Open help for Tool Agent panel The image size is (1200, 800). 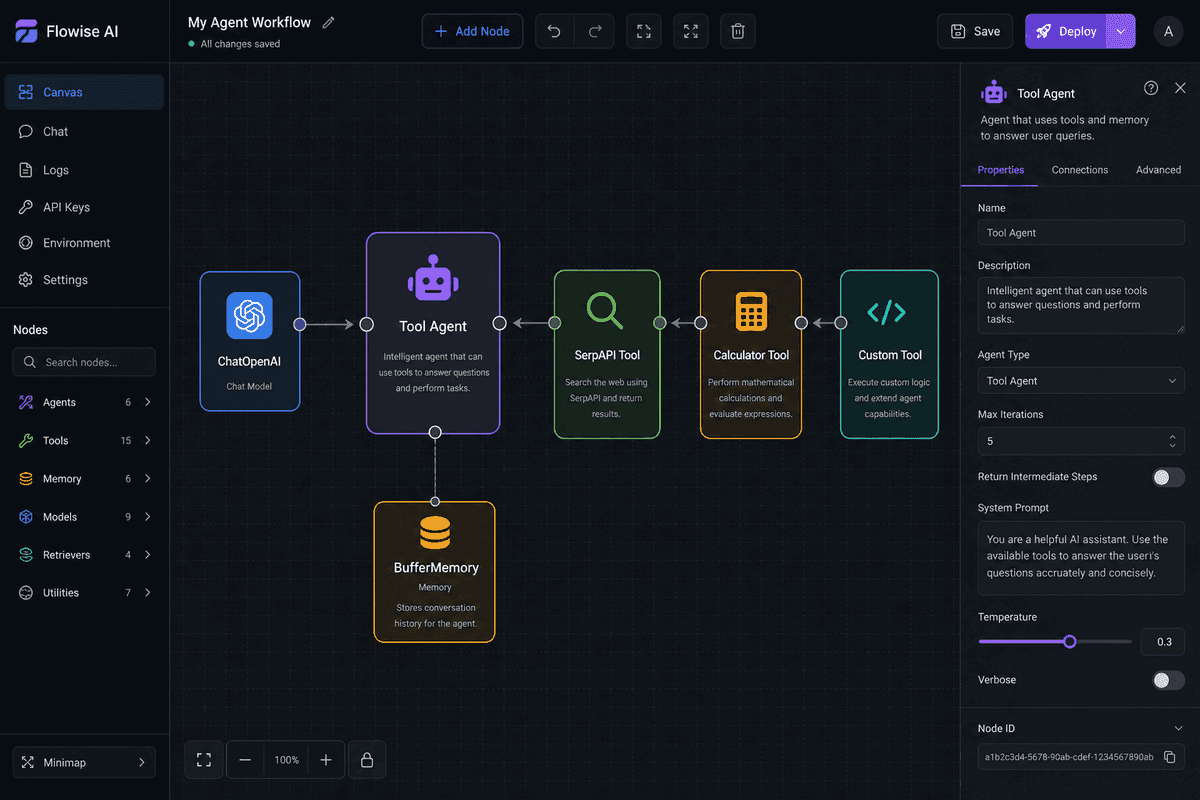pyautogui.click(x=1151, y=88)
